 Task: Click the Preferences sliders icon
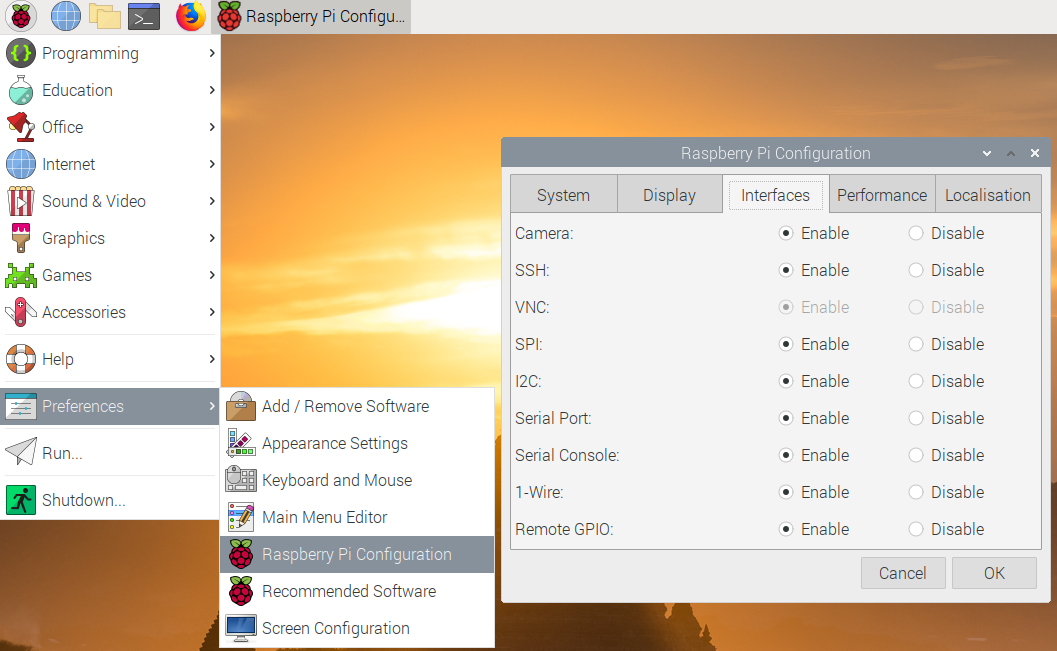(x=21, y=406)
